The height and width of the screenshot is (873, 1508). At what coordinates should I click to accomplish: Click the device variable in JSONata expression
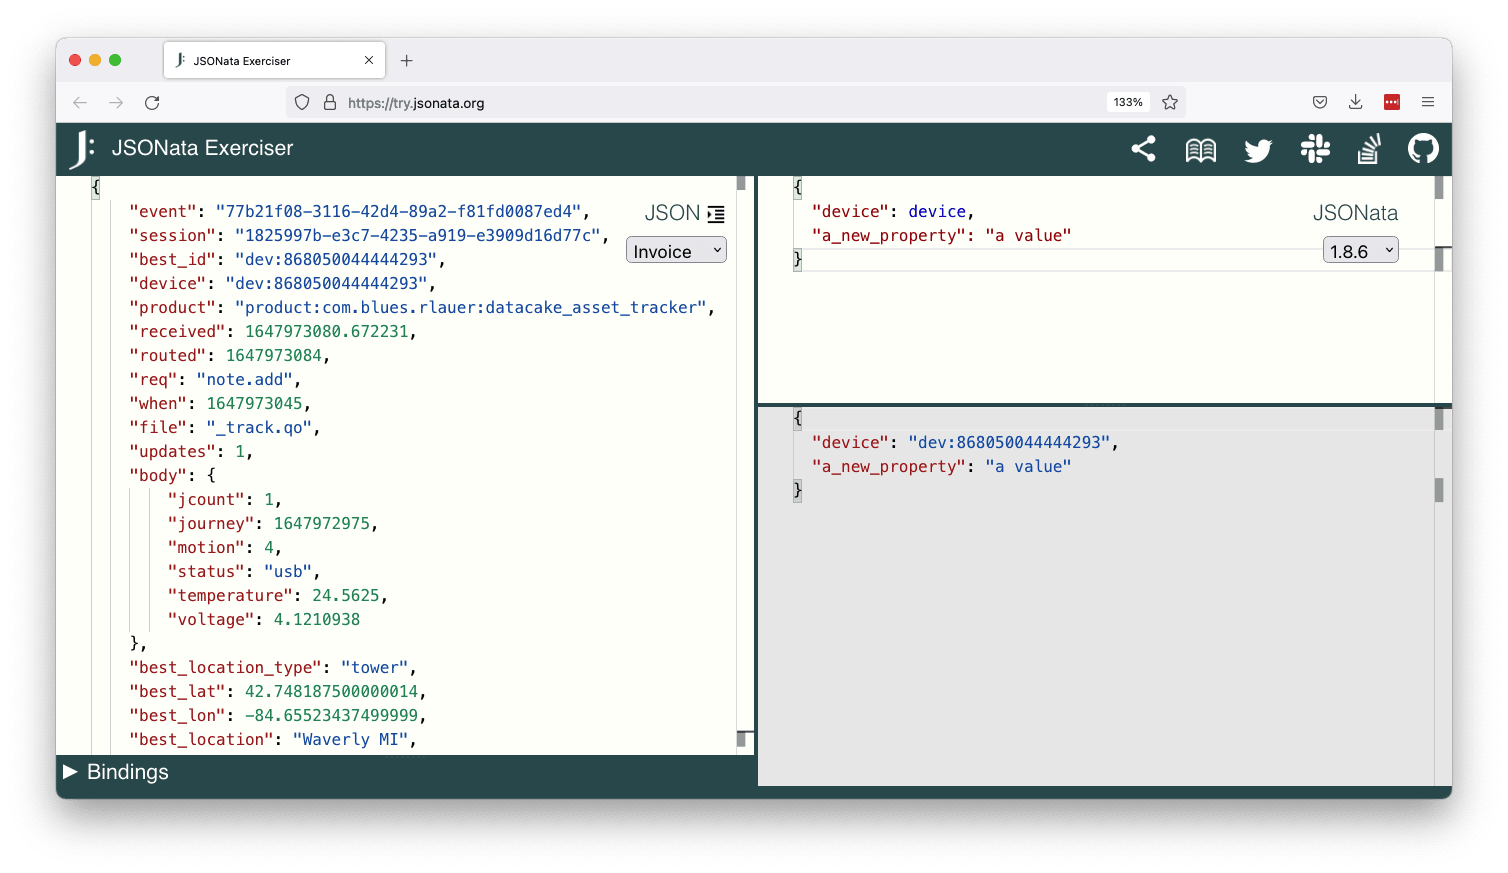coord(937,211)
